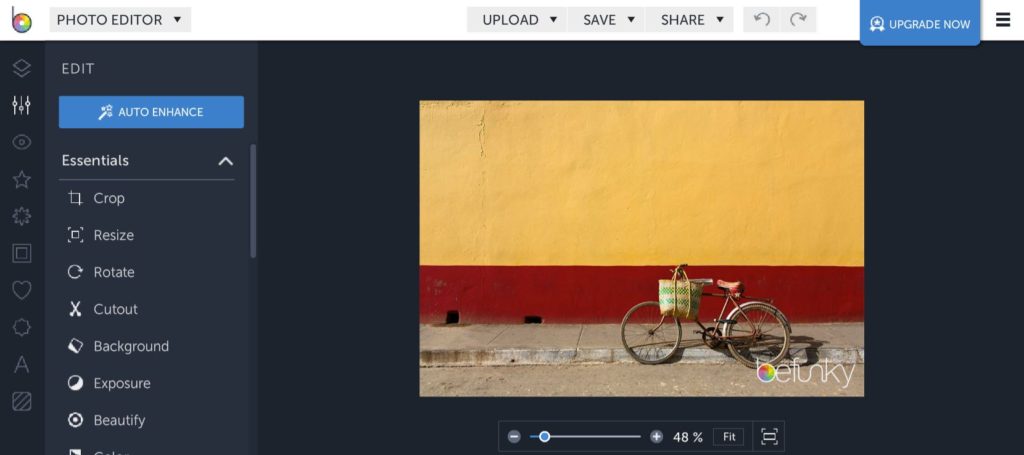Collapse the Essentials section chevron
Screen dimensions: 1024x455
225,161
